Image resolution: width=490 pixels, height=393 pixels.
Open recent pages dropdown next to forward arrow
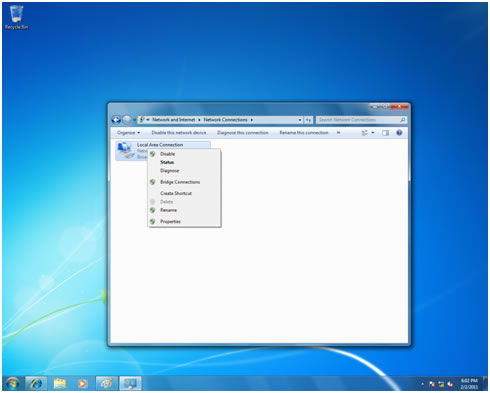click(x=134, y=120)
